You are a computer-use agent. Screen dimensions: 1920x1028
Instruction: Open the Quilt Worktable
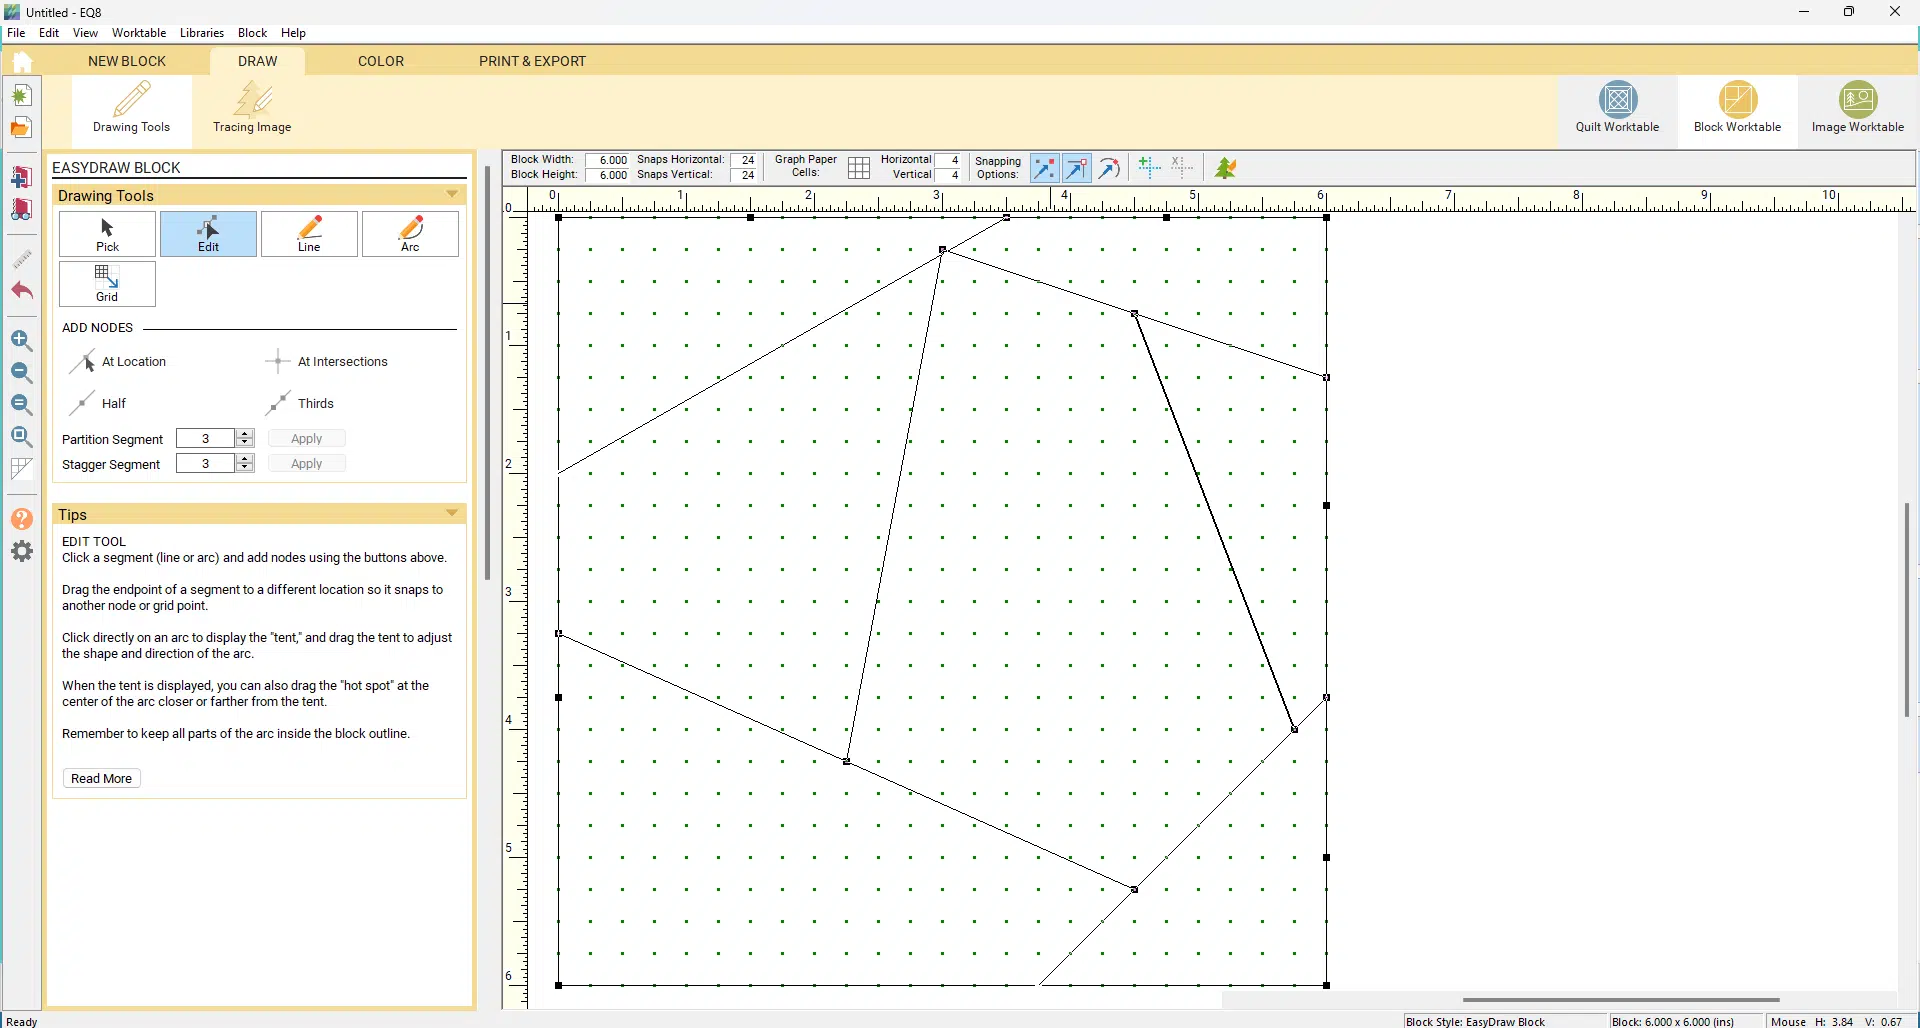coord(1617,108)
